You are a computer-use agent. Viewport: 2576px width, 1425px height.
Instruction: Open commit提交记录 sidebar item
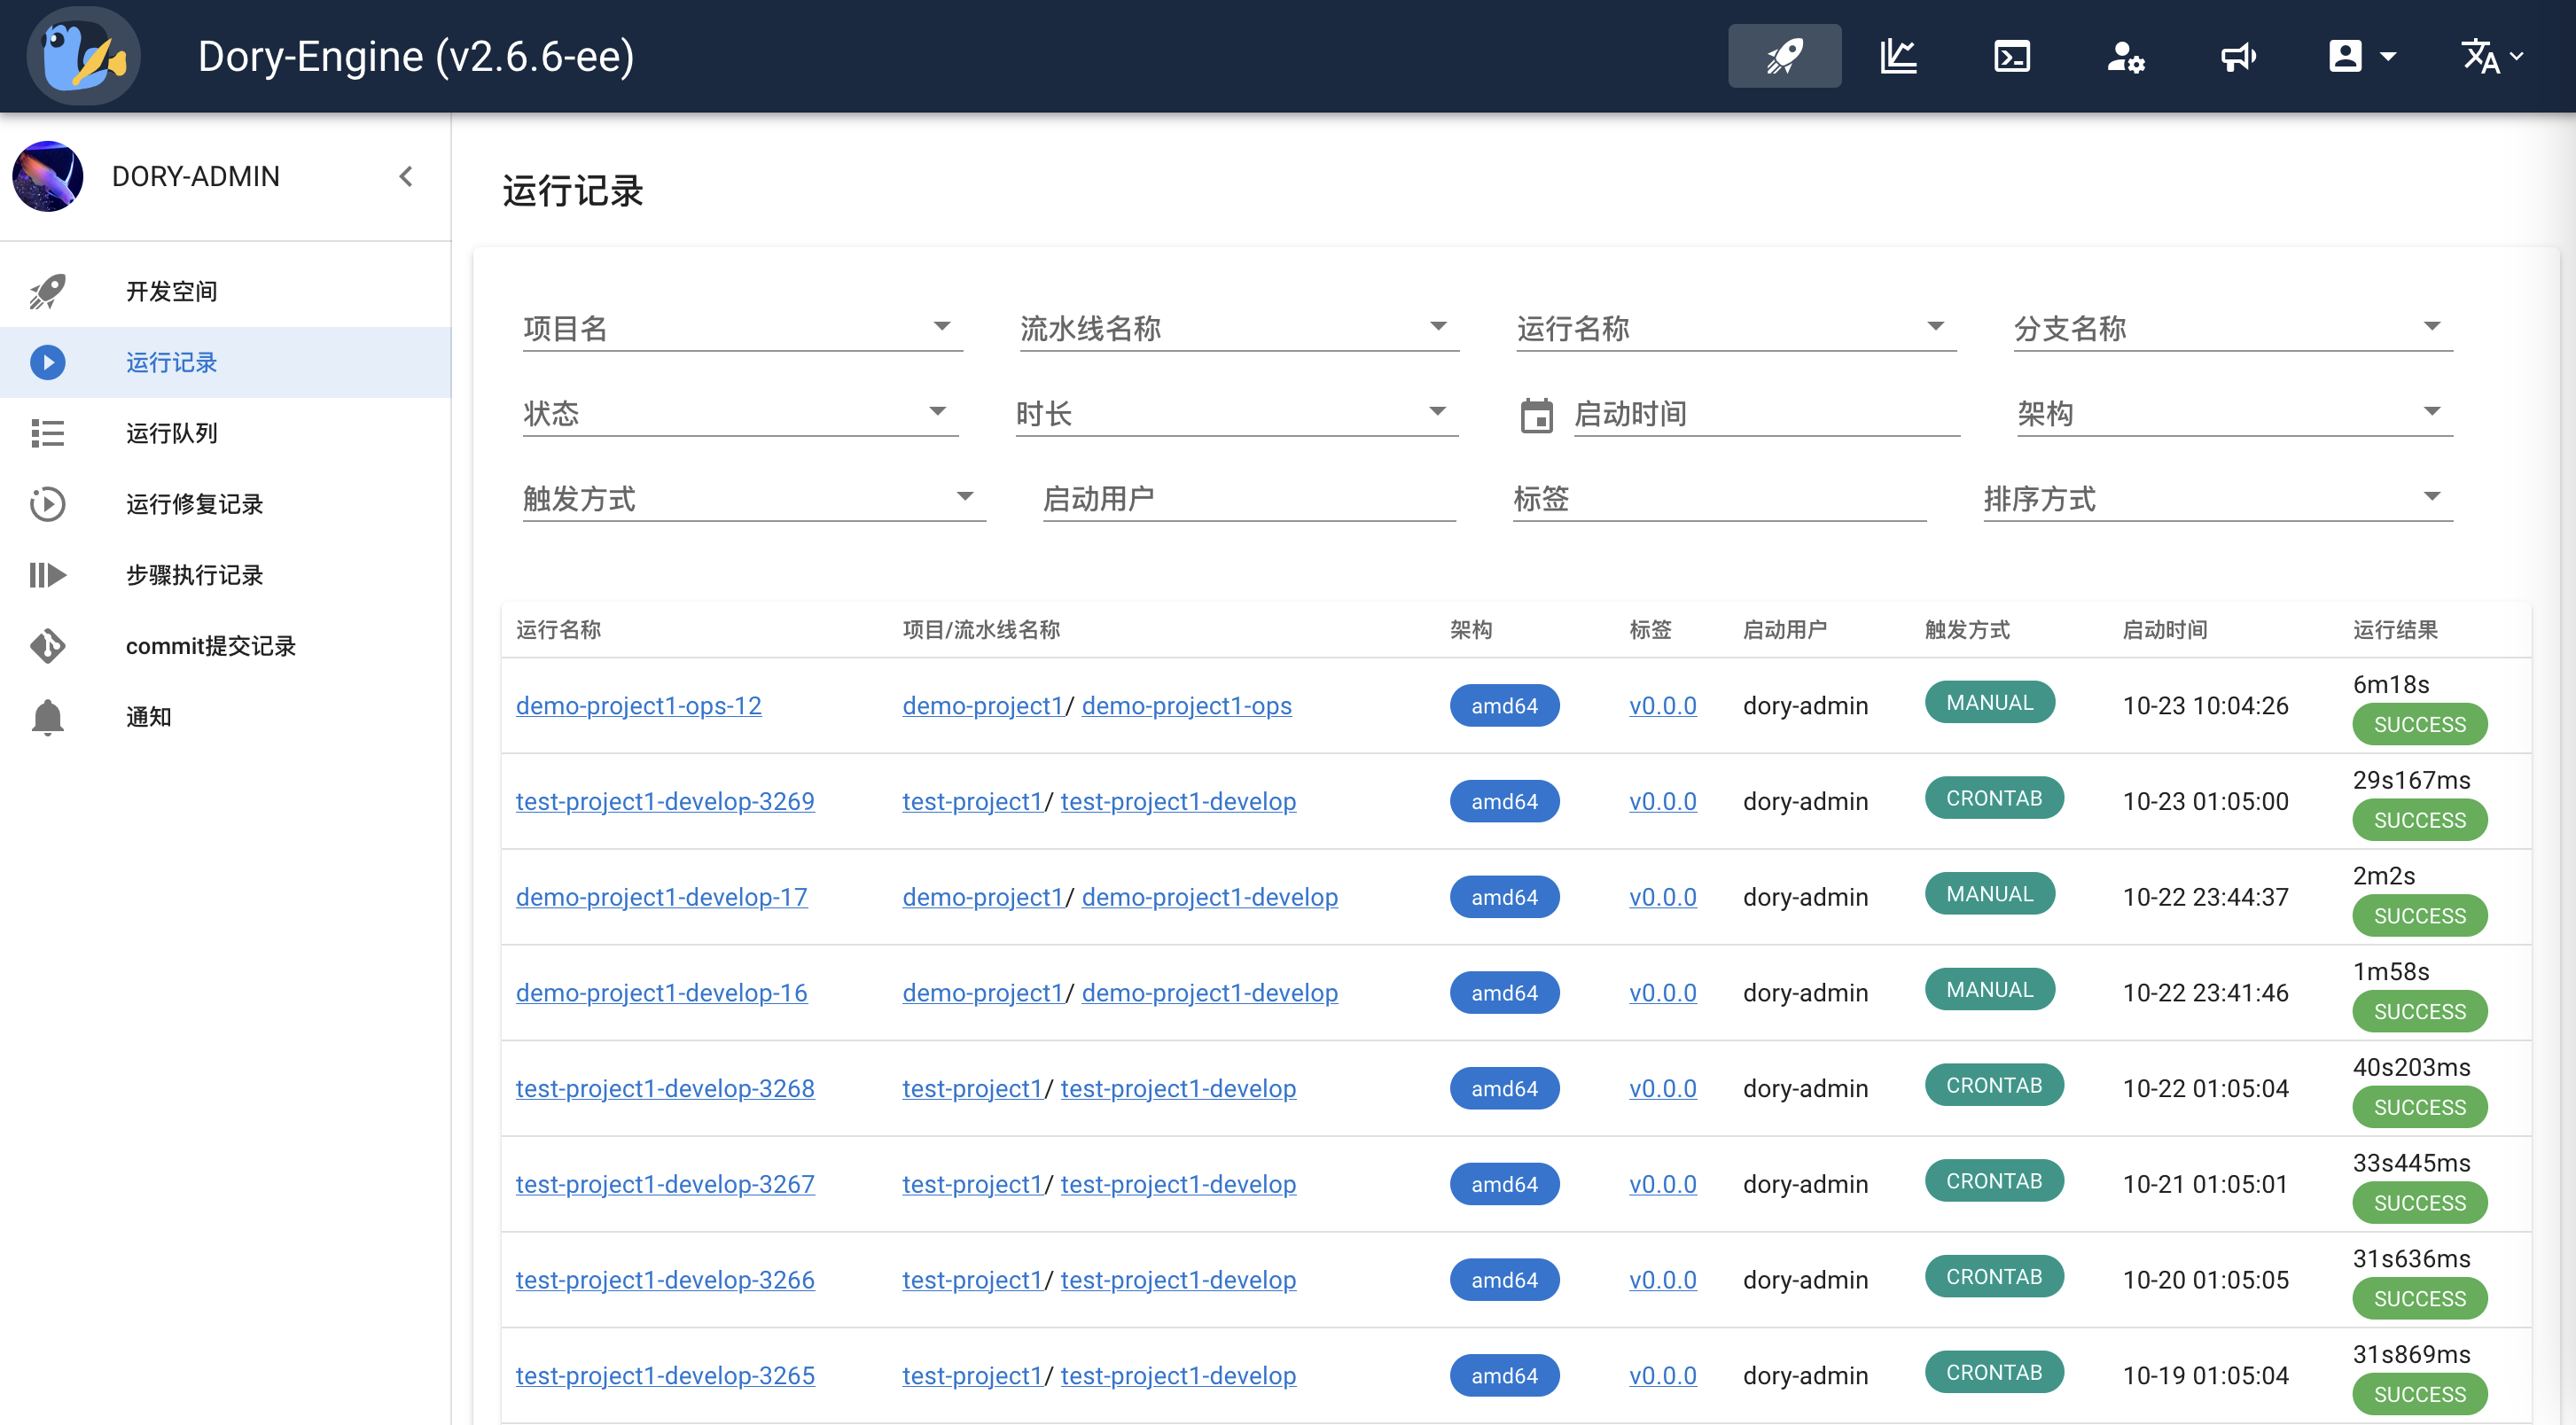coord(210,645)
